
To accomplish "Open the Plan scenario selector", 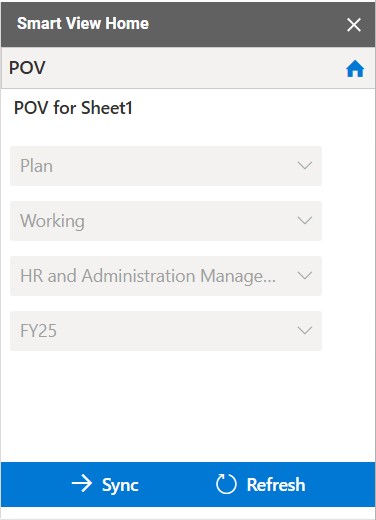I will 166,166.
